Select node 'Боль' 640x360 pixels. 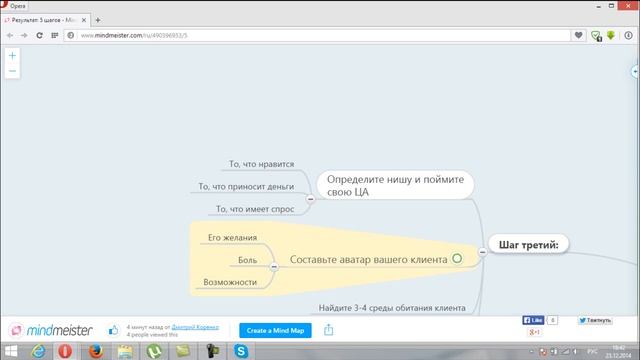click(247, 260)
